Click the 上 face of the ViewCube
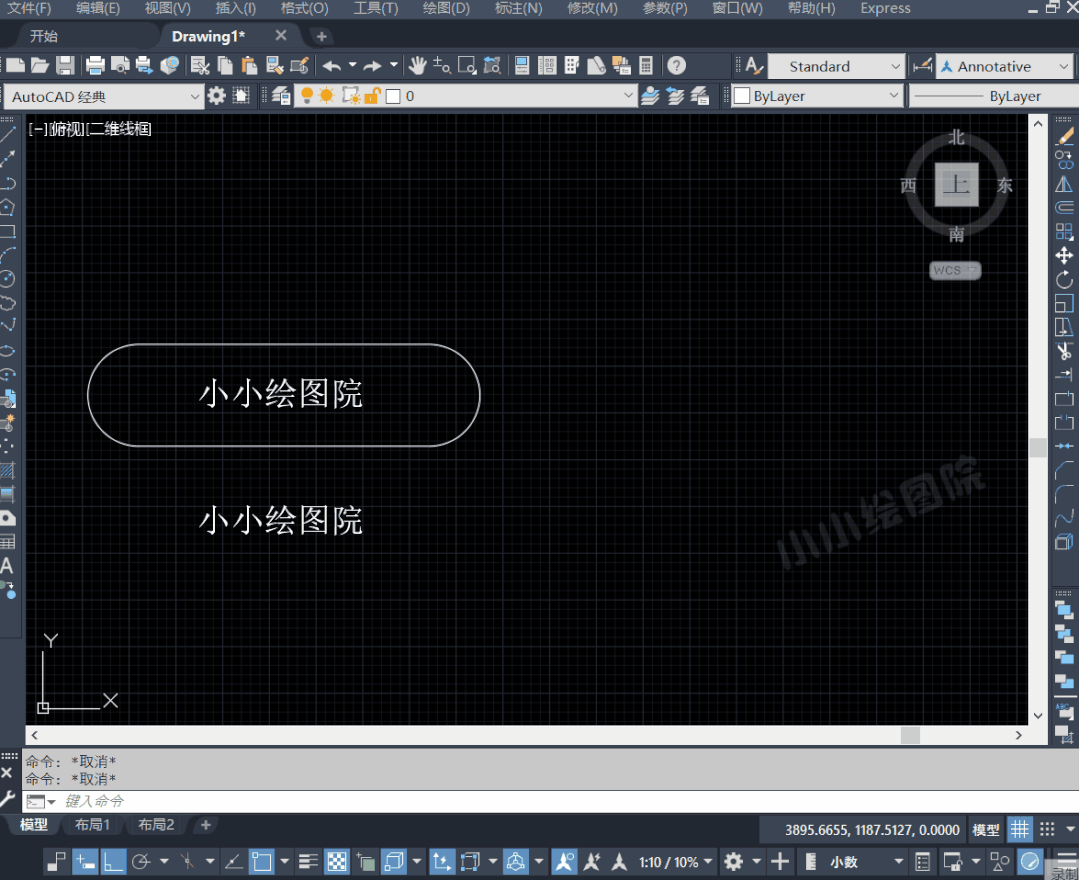Viewport: 1079px width, 880px height. click(x=957, y=184)
